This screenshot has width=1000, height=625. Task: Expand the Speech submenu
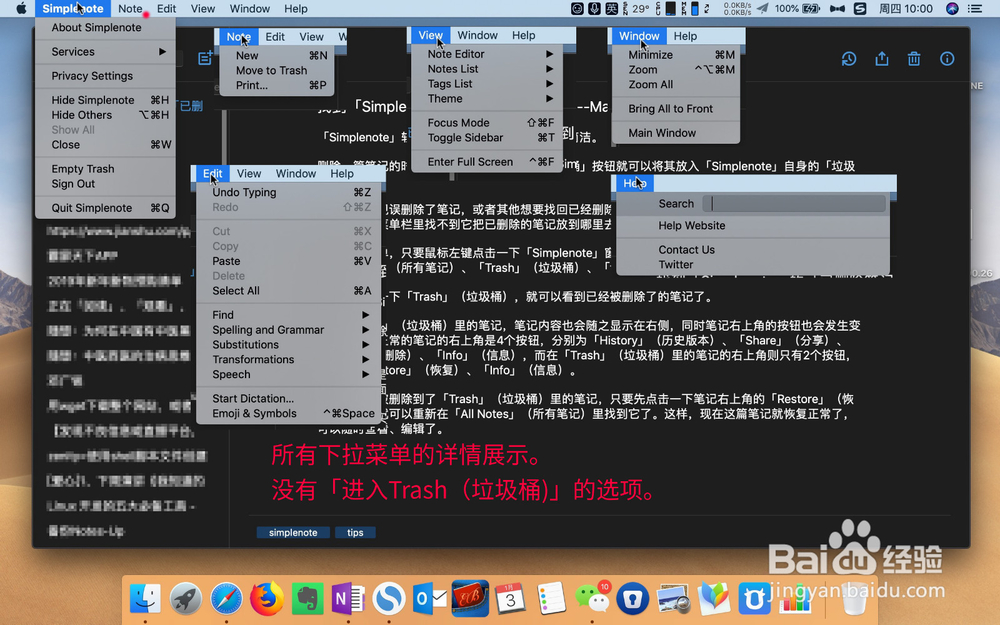[x=291, y=374]
